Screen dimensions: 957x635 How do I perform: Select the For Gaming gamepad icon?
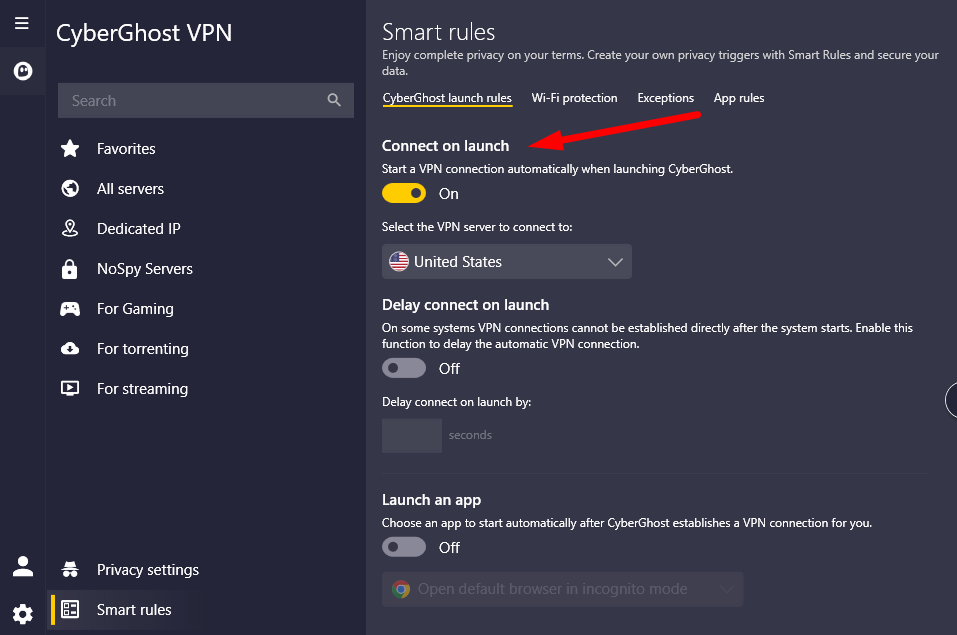(70, 308)
